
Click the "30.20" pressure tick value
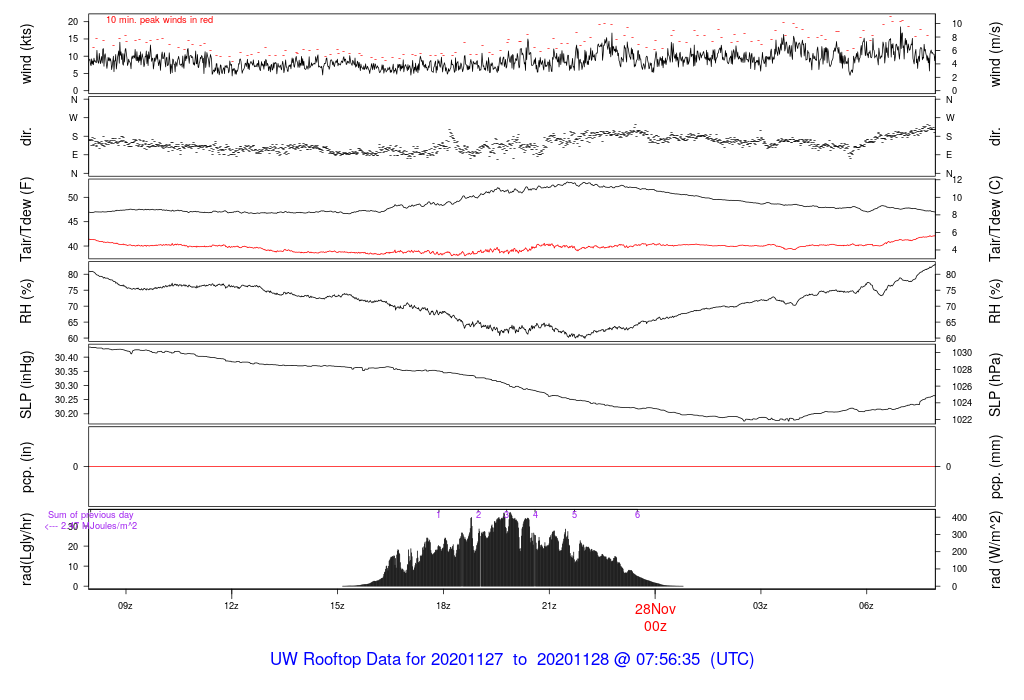click(x=66, y=413)
